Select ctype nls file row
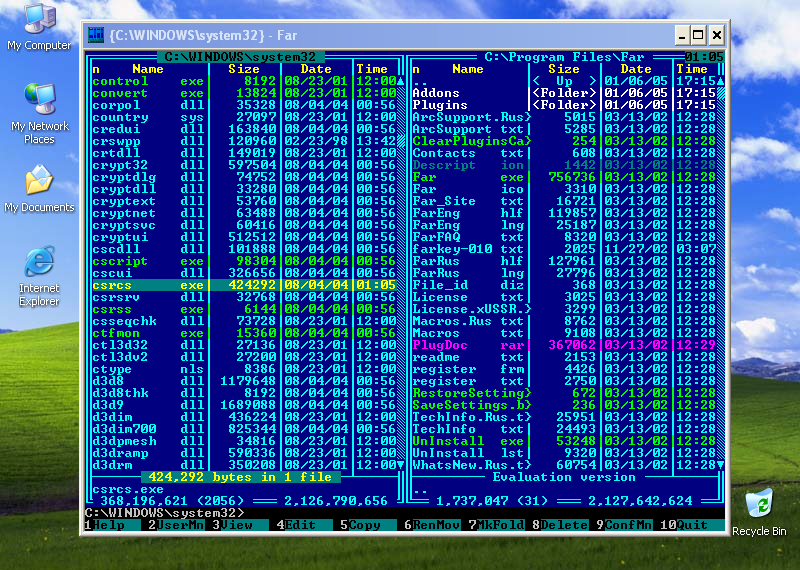Image resolution: width=800 pixels, height=570 pixels. [x=244, y=369]
